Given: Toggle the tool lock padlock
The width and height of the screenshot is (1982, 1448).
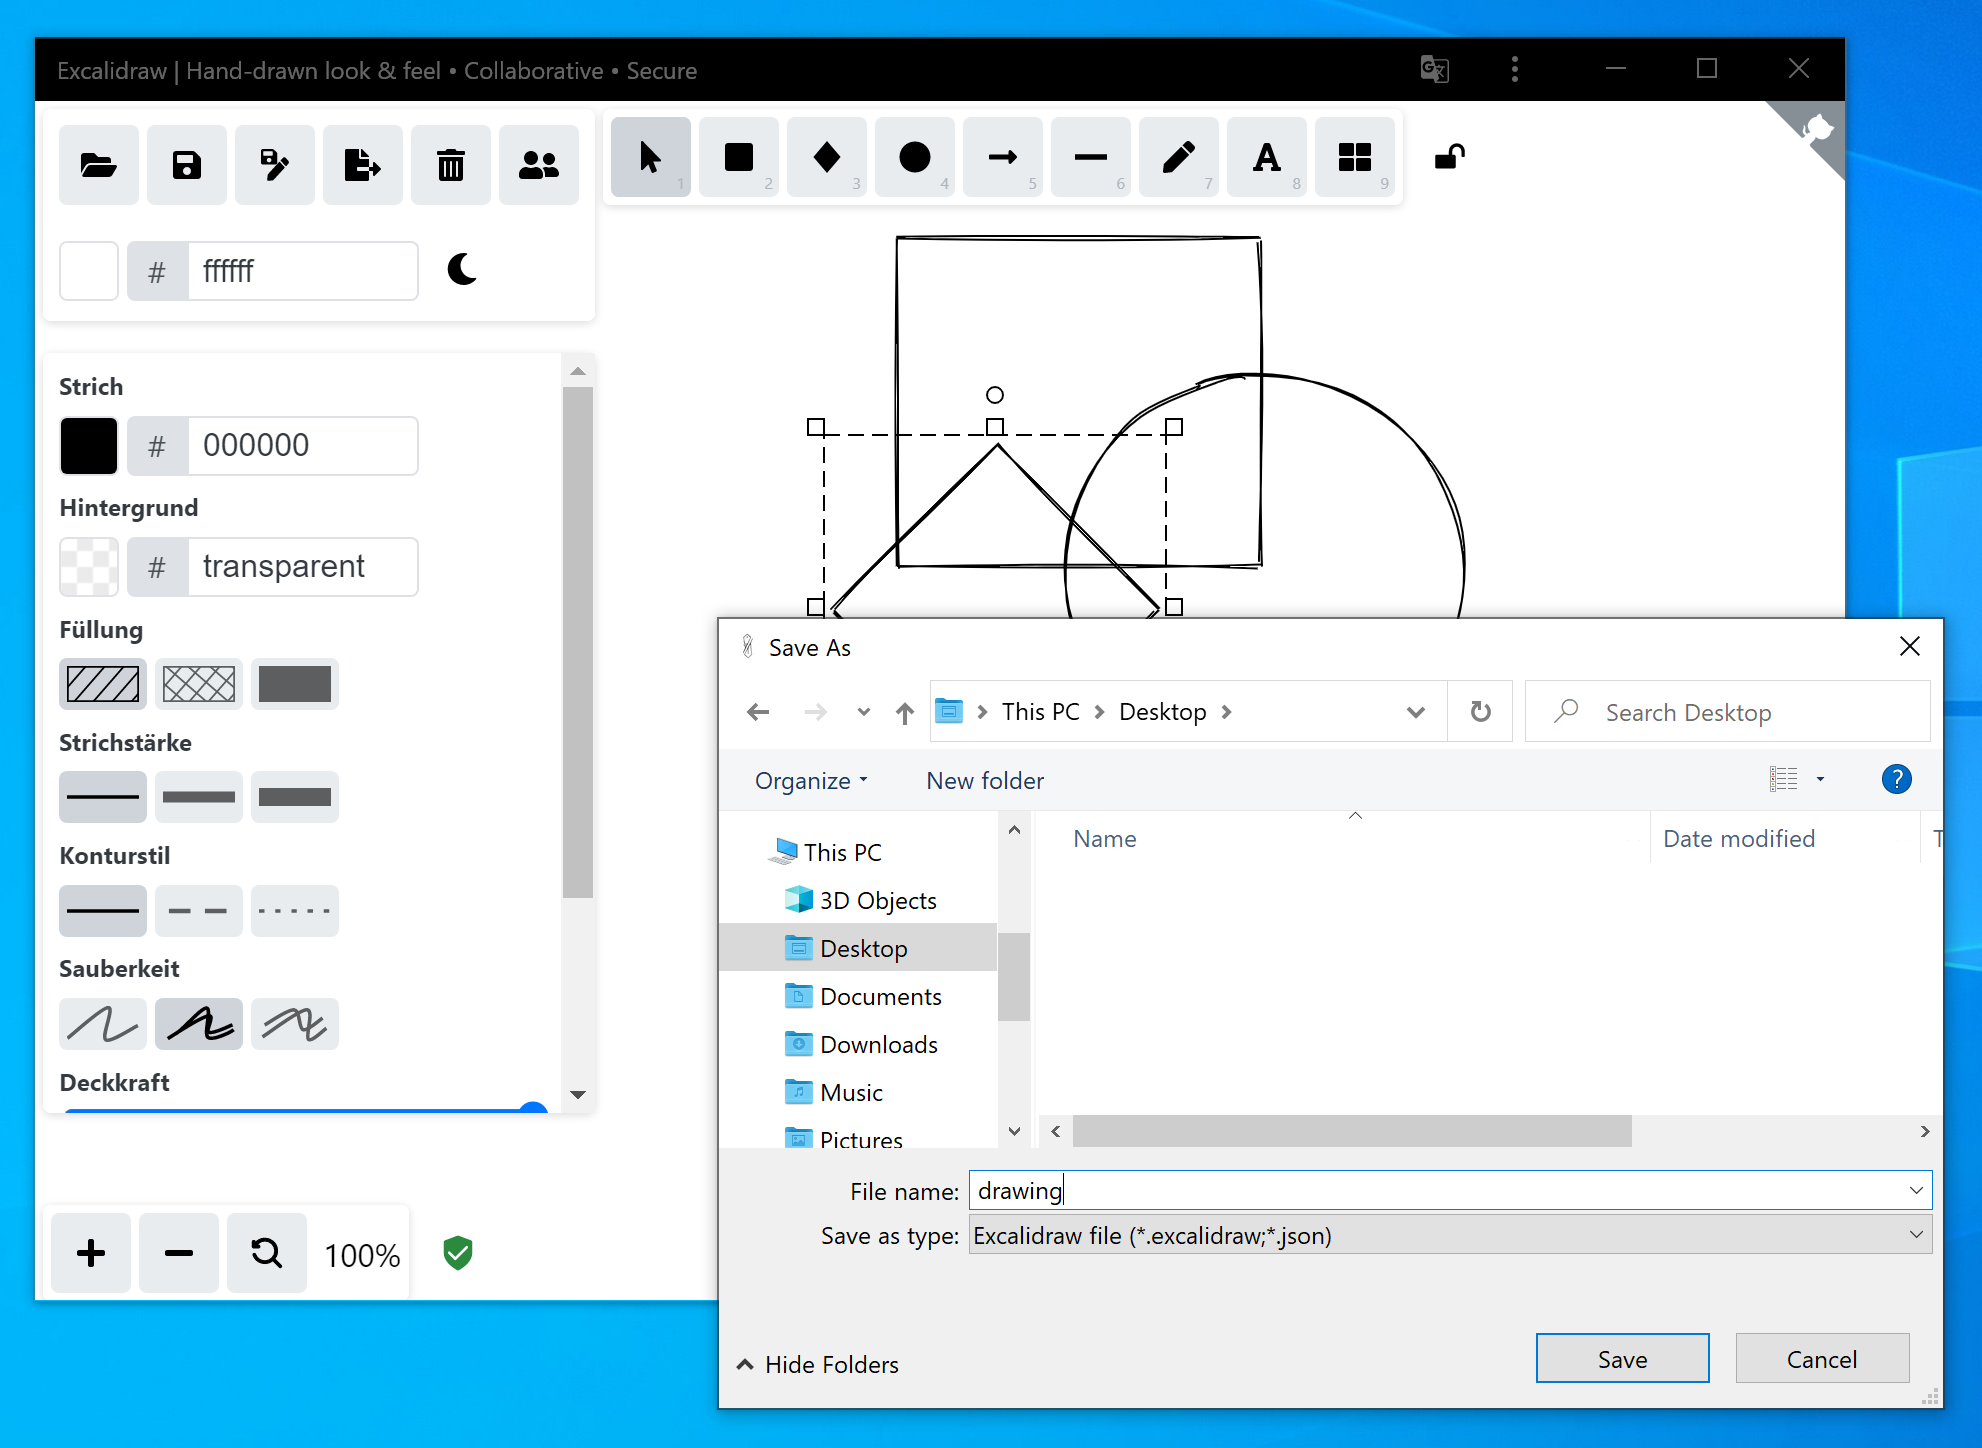Looking at the screenshot, I should coord(1449,157).
